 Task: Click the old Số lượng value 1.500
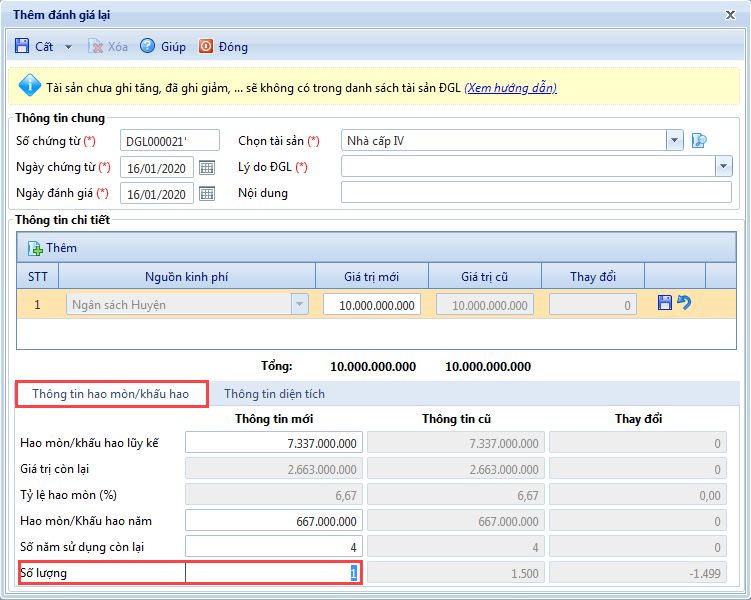point(456,573)
